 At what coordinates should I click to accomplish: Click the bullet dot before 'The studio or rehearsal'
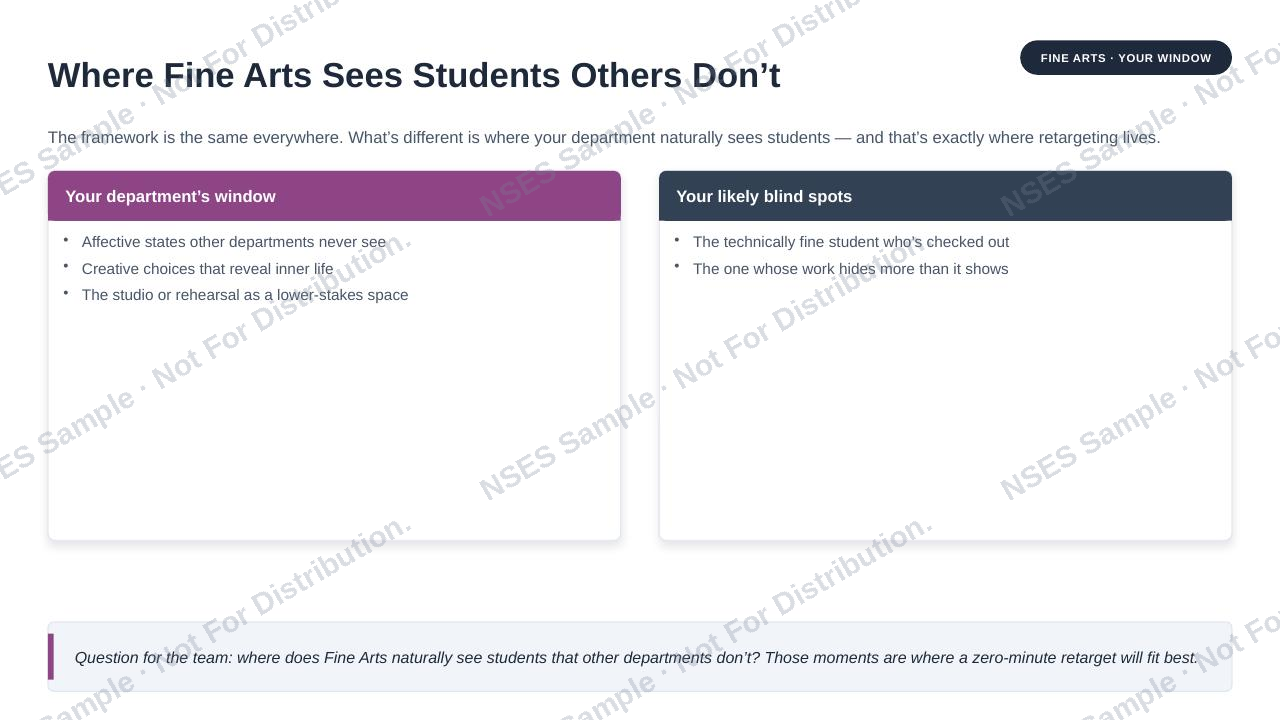(66, 293)
